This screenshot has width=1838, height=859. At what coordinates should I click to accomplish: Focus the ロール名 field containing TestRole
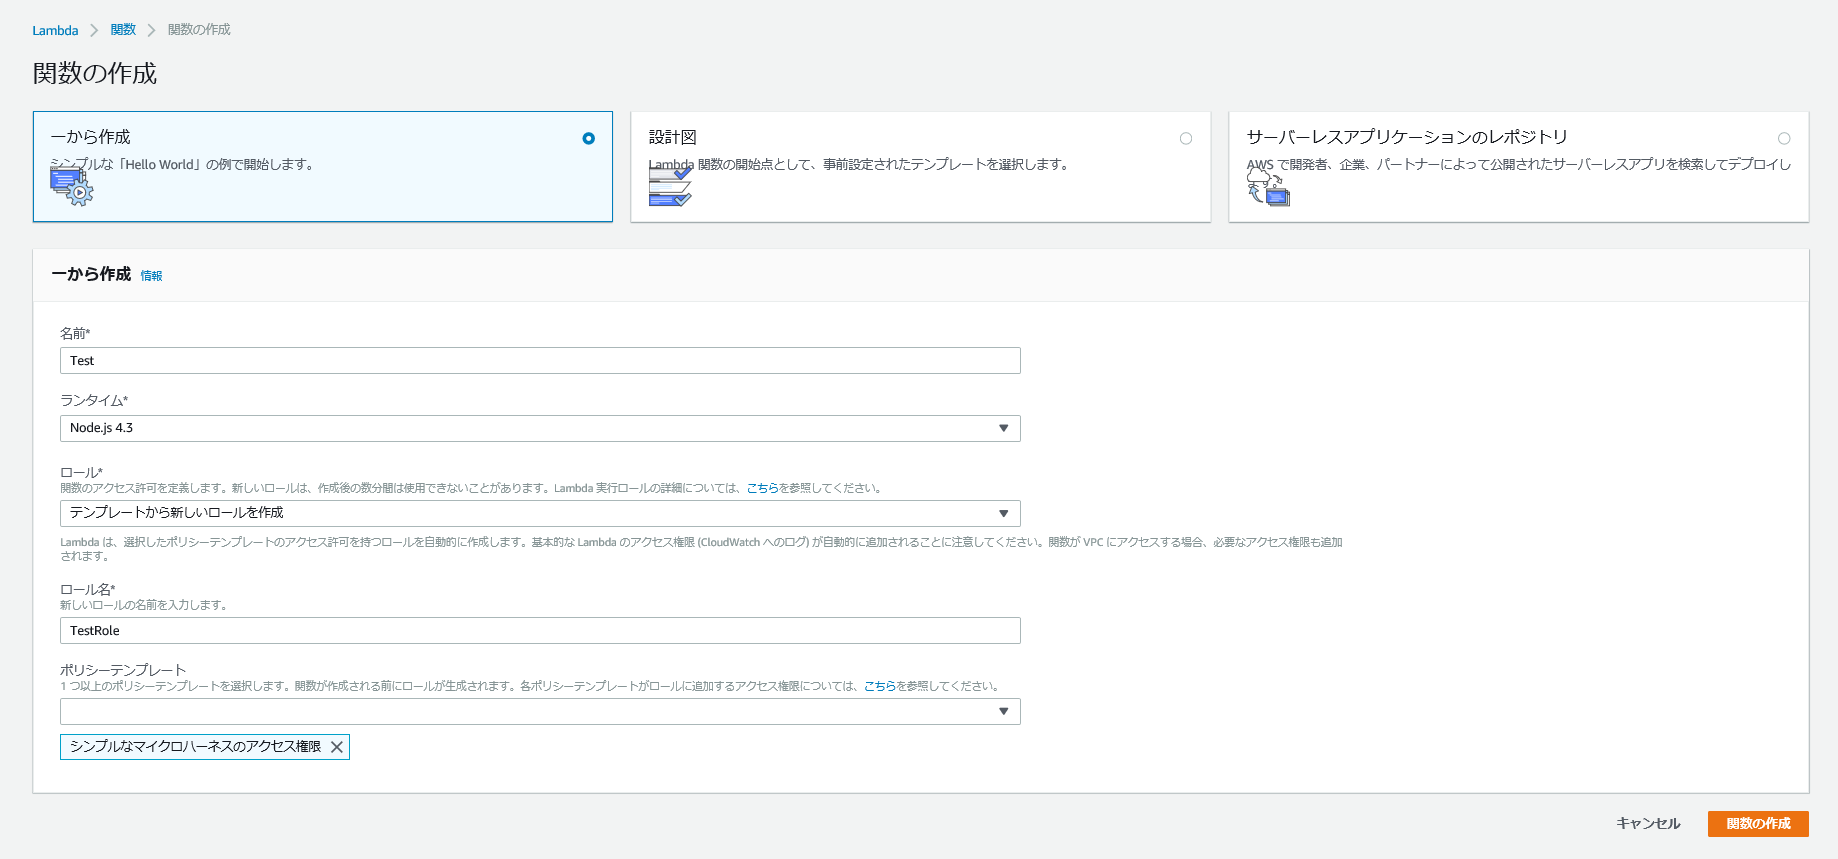click(540, 631)
